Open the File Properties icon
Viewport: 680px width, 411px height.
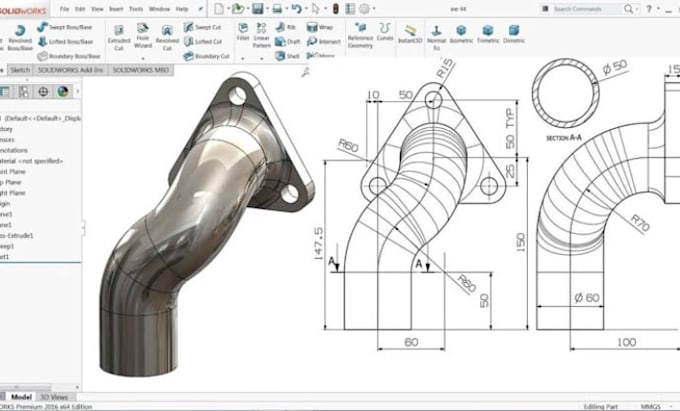(x=350, y=9)
